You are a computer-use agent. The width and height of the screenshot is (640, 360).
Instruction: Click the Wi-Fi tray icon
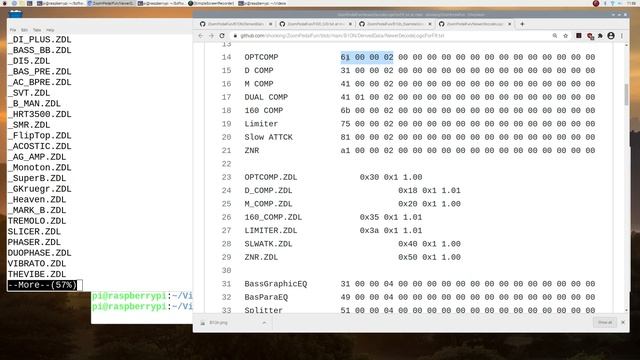[612, 3]
